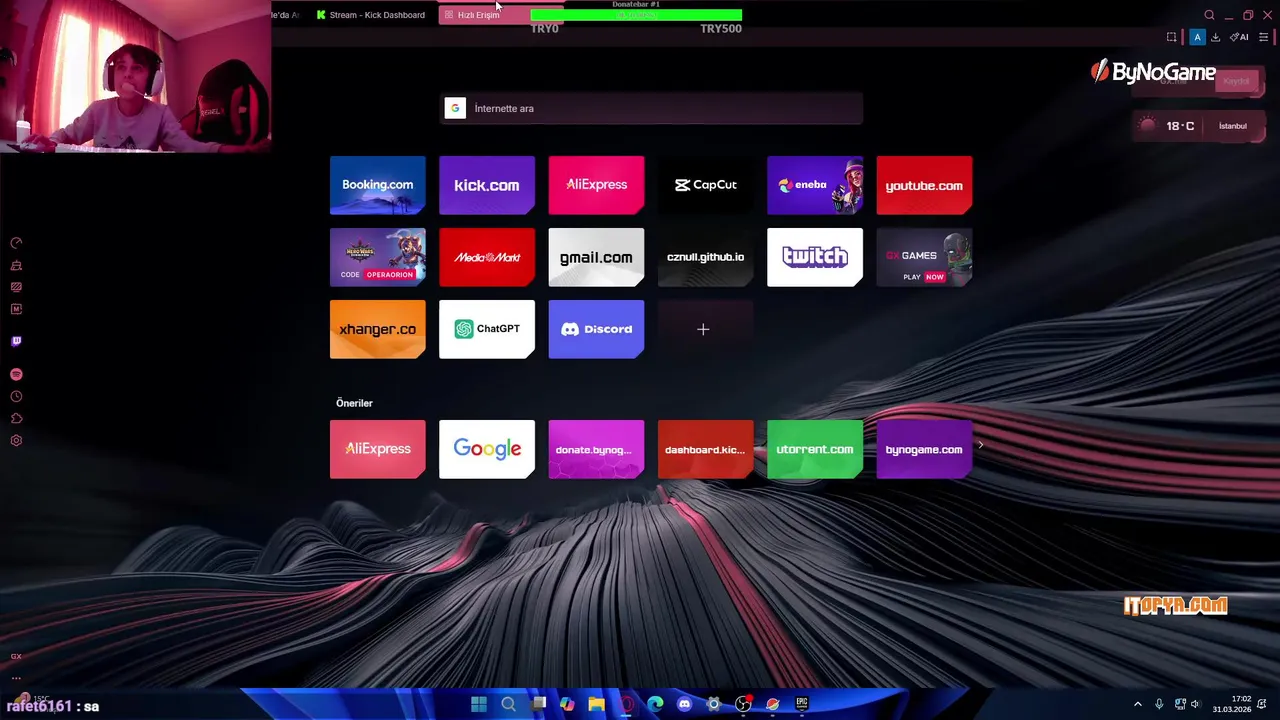Click the tab search magnifier icon
This screenshot has width=1280, height=720.
tap(1209, 15)
